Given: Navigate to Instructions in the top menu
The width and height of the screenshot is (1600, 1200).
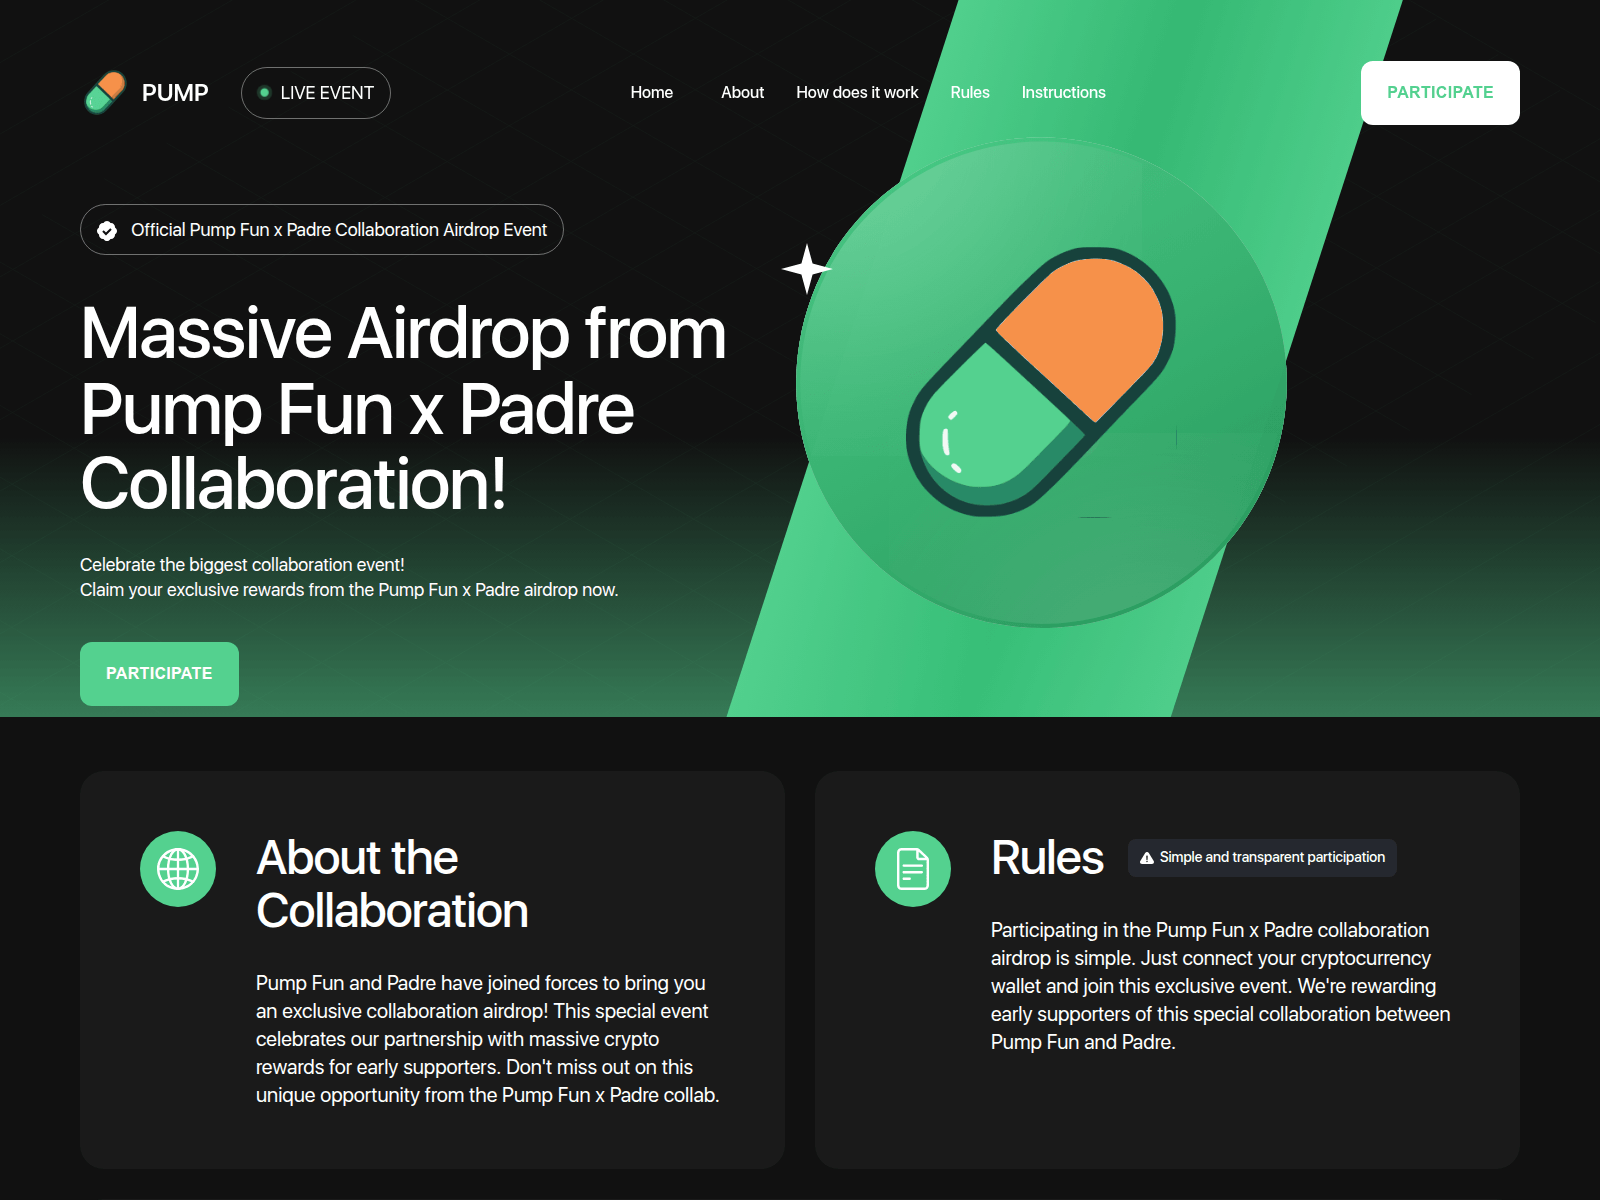Looking at the screenshot, I should pyautogui.click(x=1063, y=93).
